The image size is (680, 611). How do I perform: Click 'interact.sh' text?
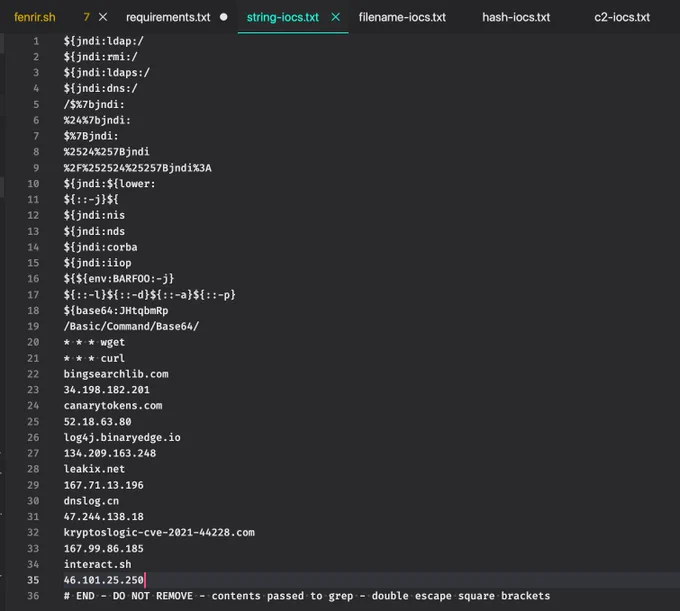[98, 564]
